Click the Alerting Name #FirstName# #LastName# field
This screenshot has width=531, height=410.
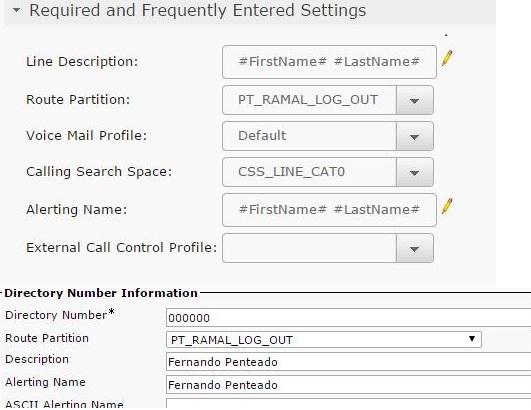coord(329,210)
